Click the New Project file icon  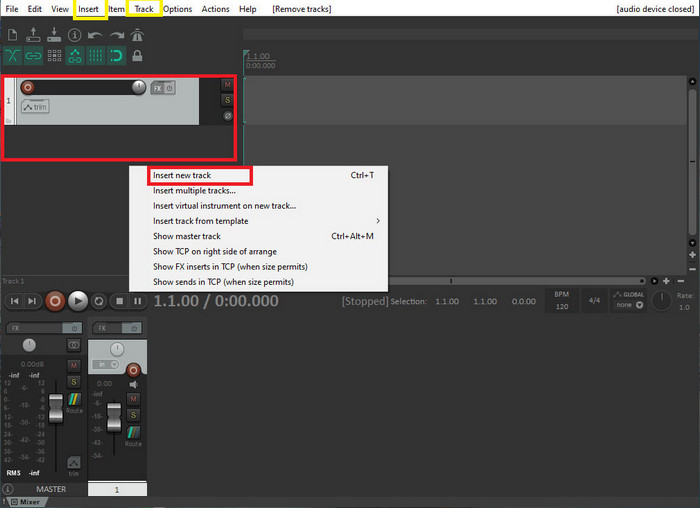12,35
